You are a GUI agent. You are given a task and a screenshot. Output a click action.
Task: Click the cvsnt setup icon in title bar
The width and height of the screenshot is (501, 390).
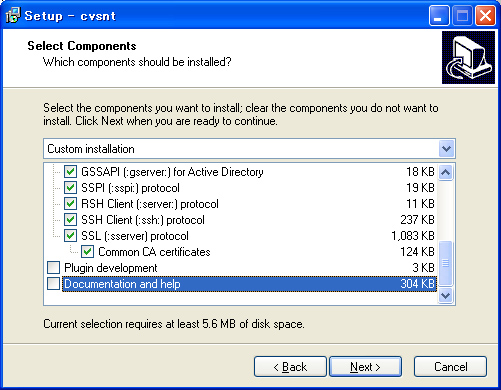point(13,15)
